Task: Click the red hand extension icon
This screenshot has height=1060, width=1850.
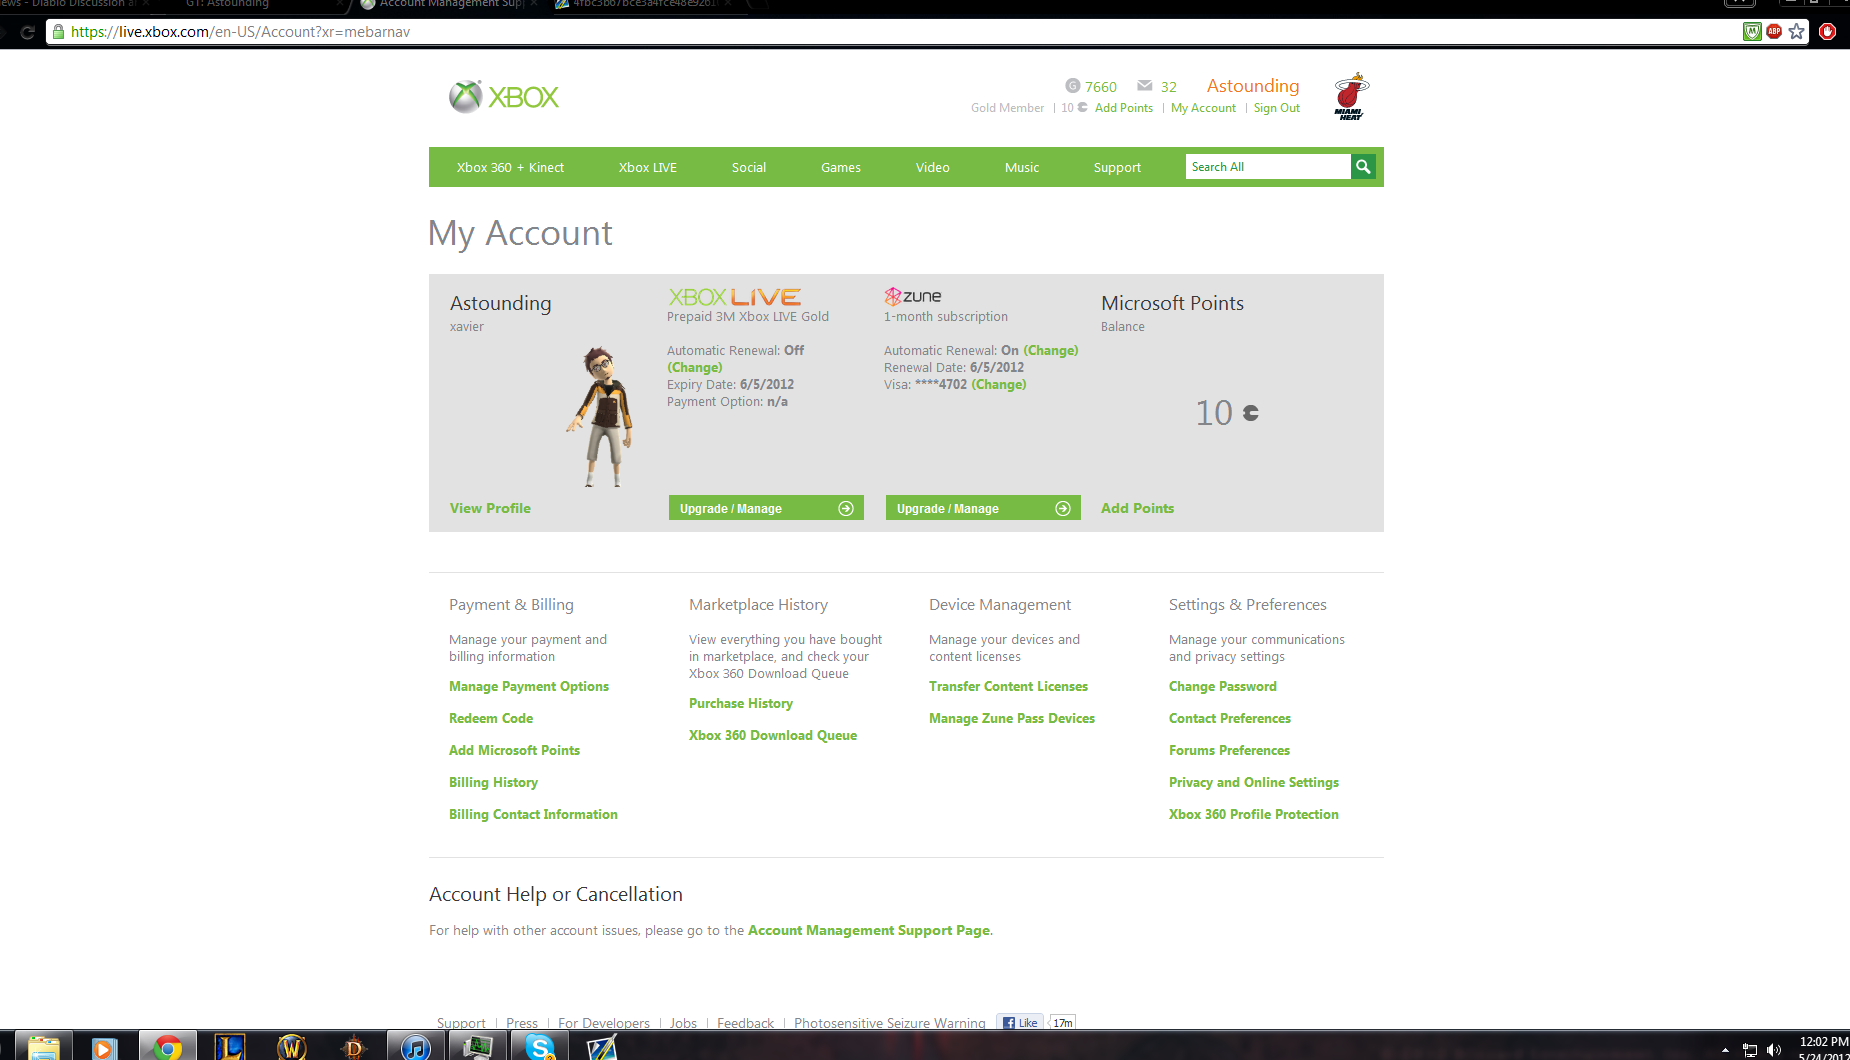Action: (1828, 32)
